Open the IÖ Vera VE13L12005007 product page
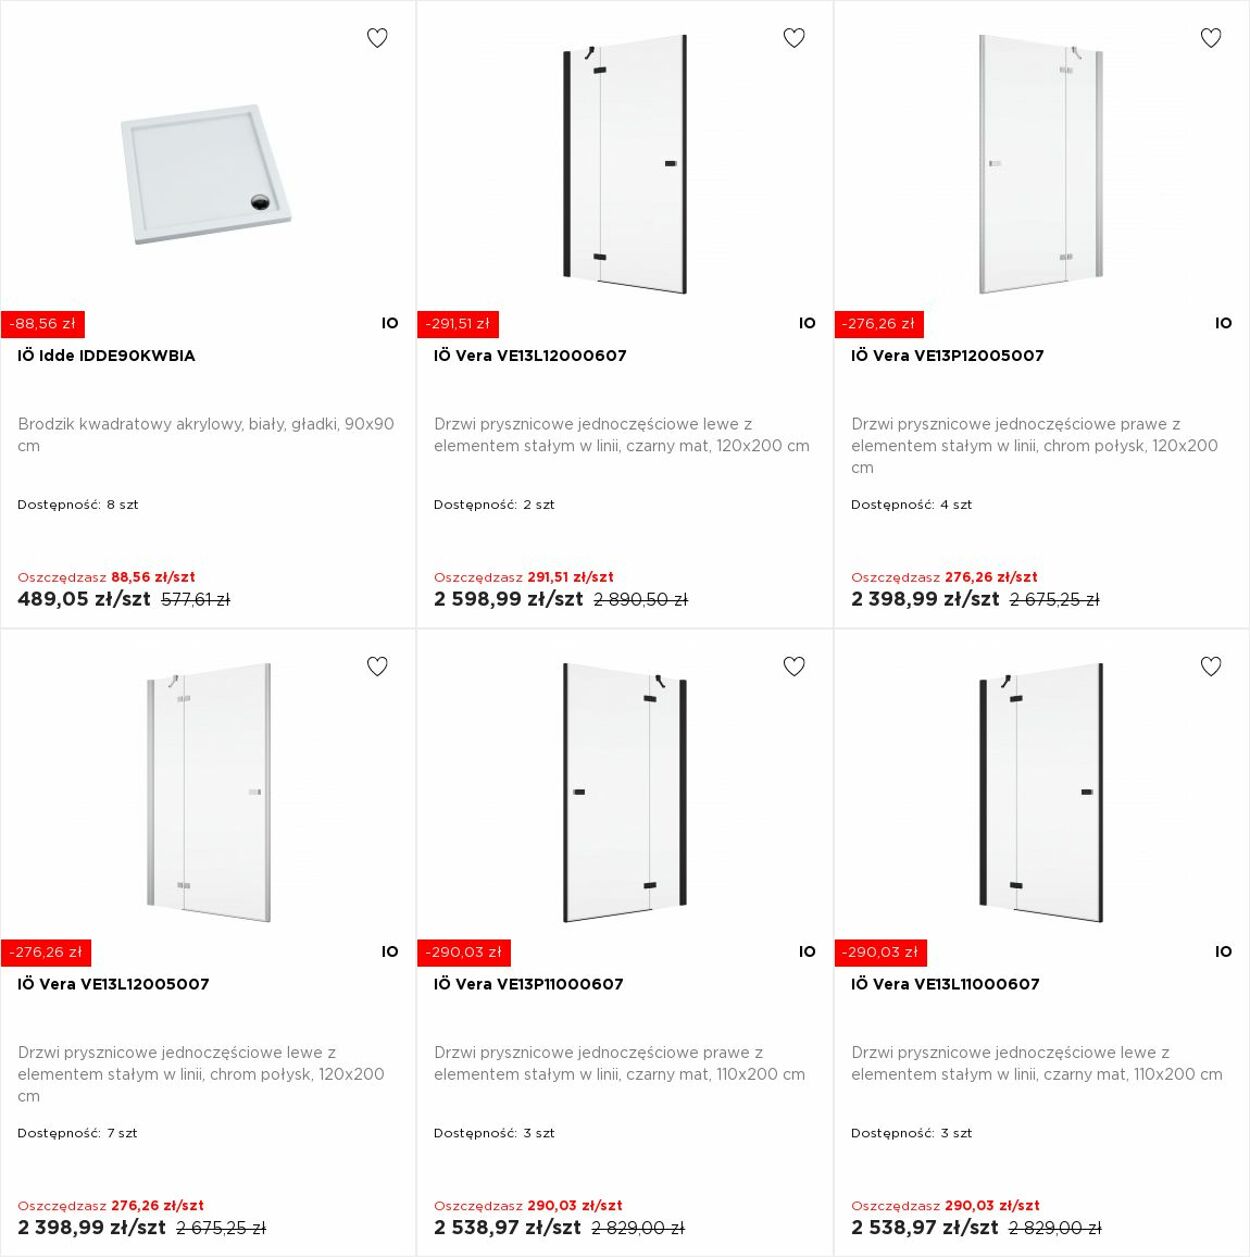Screen dimensions: 1250x1257 pos(113,984)
